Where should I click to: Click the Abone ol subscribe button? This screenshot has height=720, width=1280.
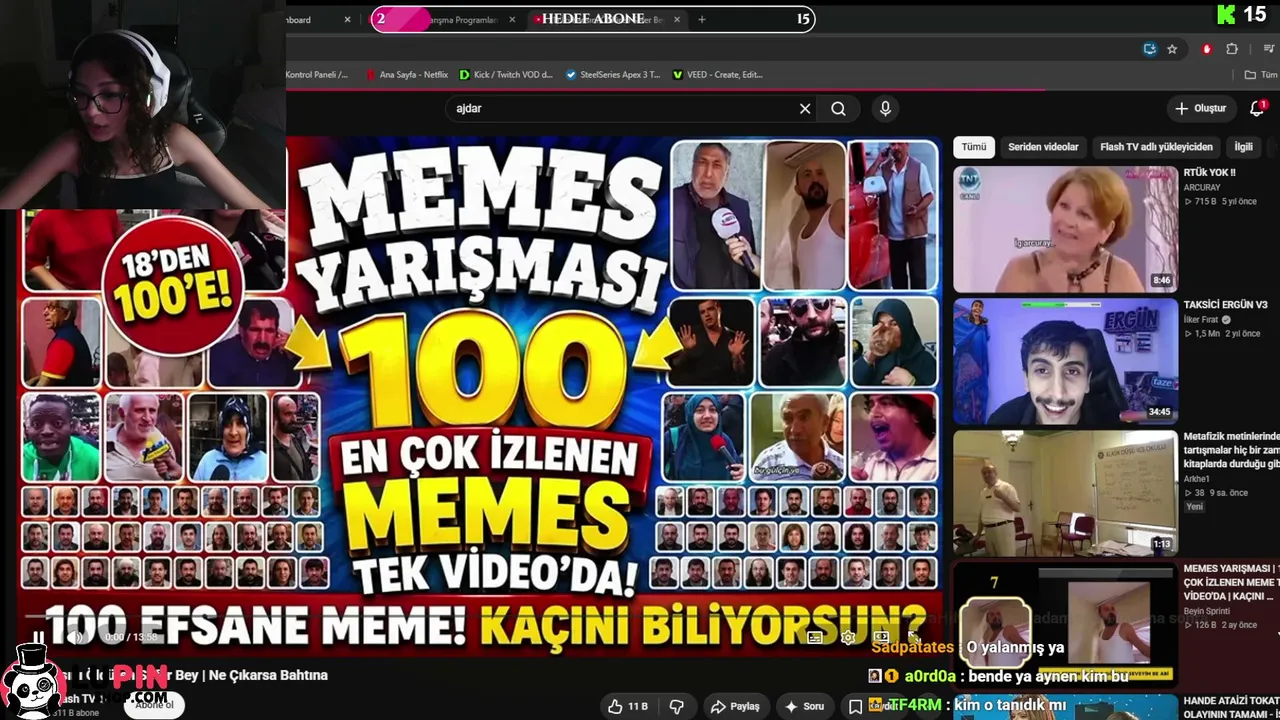click(154, 704)
